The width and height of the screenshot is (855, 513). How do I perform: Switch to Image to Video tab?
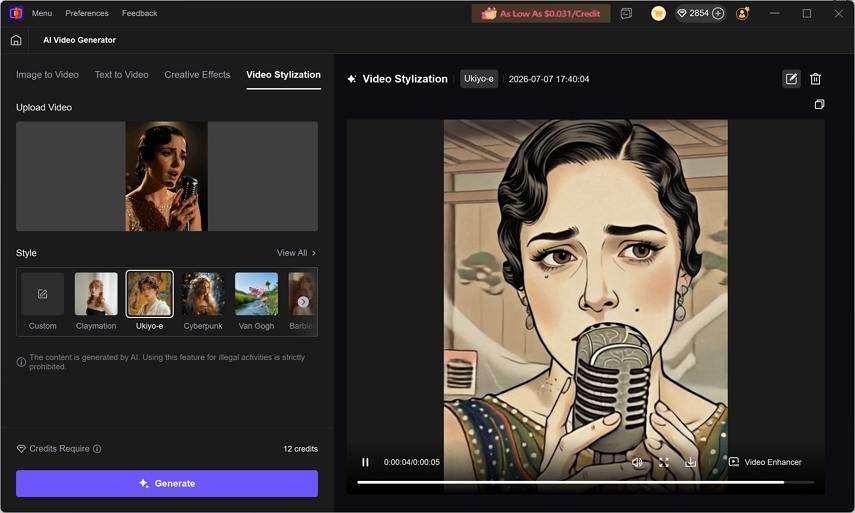(47, 75)
